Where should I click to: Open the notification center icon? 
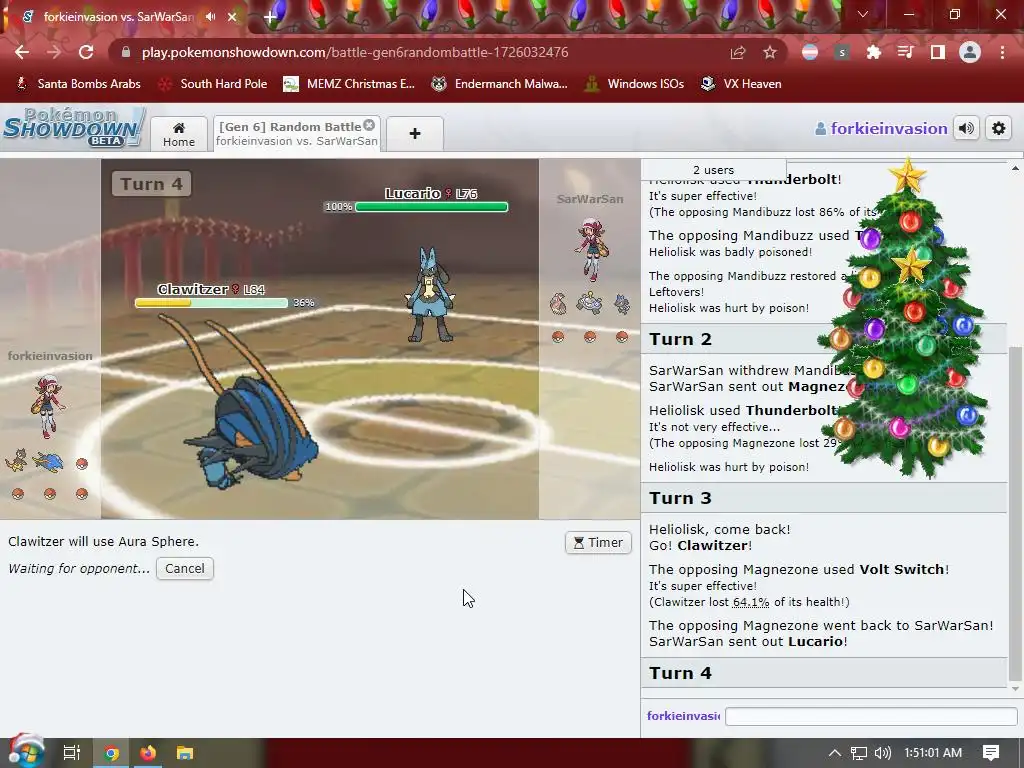[x=991, y=753]
